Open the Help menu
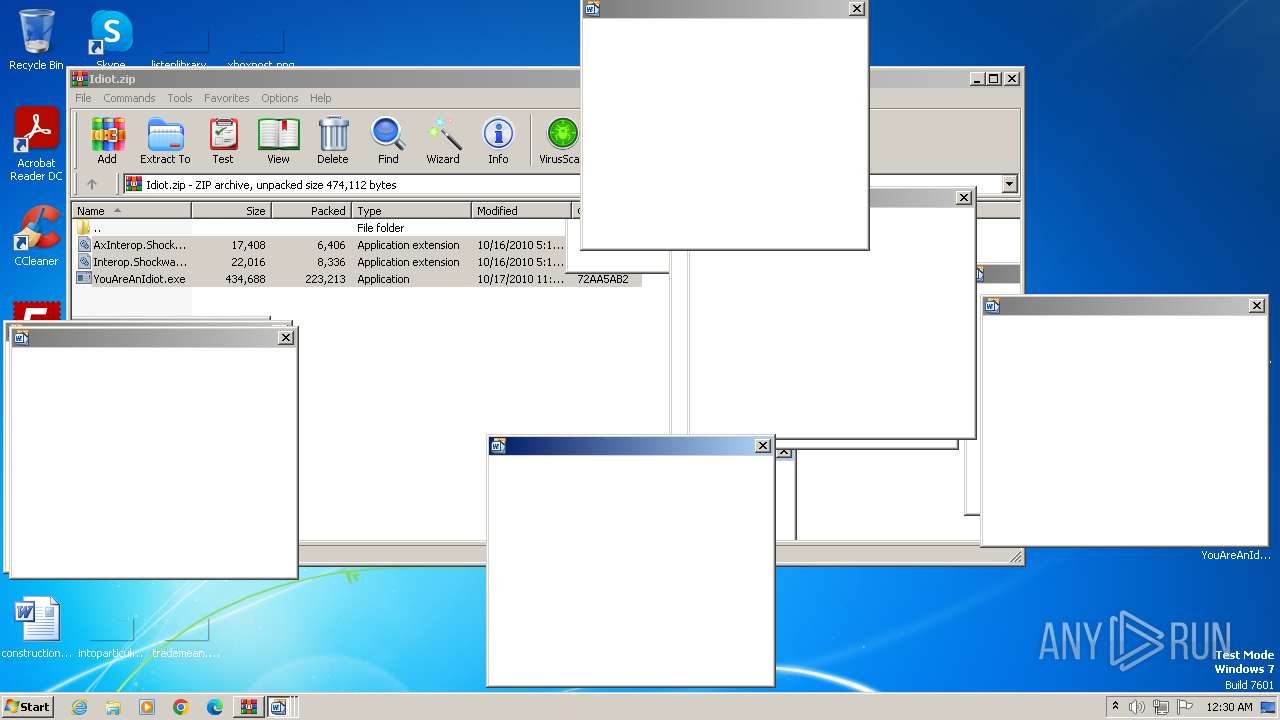The height and width of the screenshot is (720, 1280). coord(321,98)
